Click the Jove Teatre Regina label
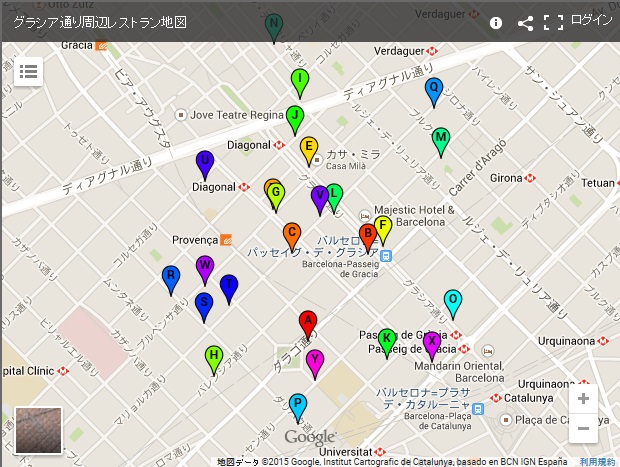The image size is (620, 467). click(x=237, y=115)
